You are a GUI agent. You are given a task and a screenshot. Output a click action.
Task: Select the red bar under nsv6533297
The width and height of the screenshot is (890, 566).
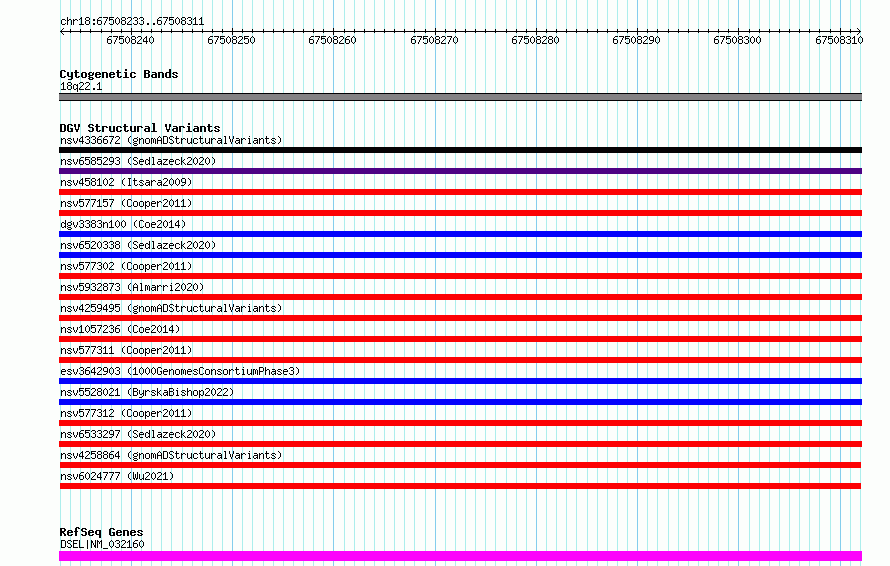[460, 444]
